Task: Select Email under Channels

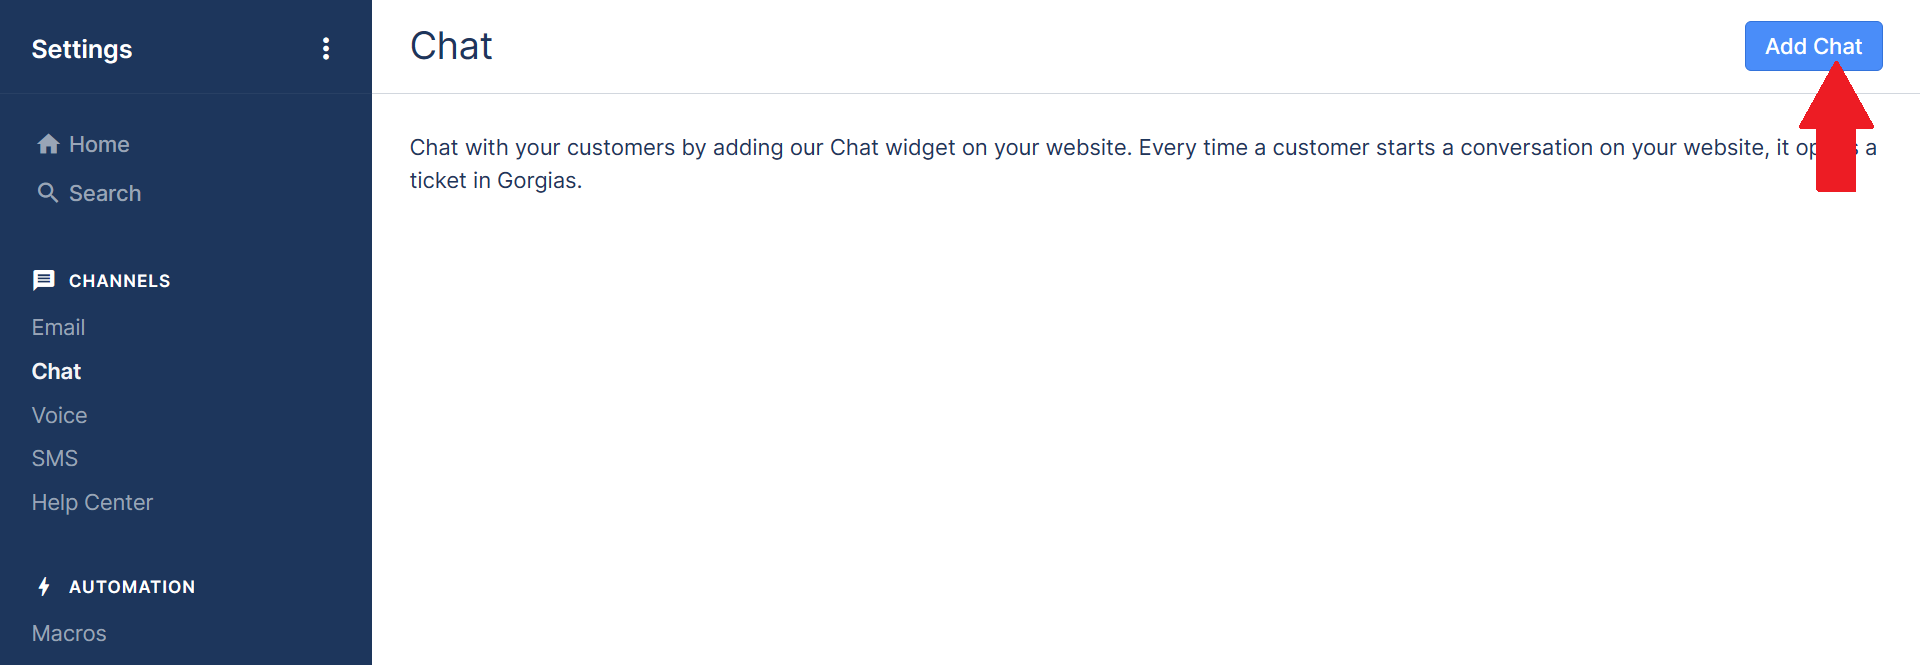Action: pyautogui.click(x=58, y=327)
